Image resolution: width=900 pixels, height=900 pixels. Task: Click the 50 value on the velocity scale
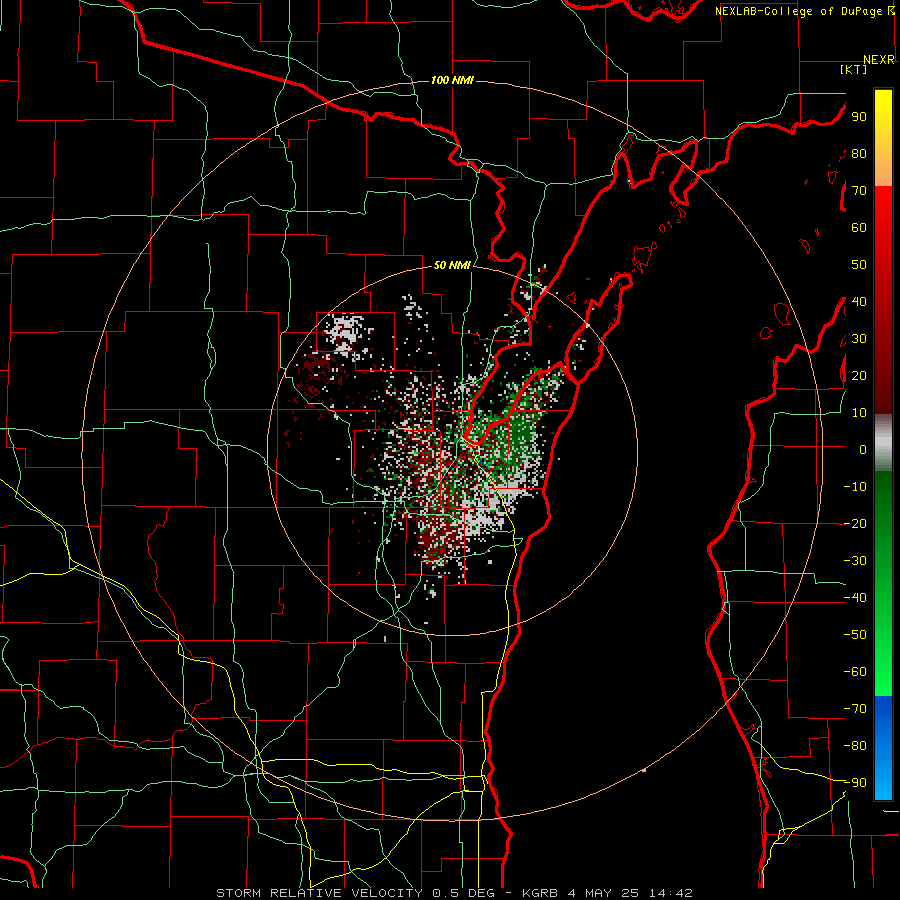[859, 265]
